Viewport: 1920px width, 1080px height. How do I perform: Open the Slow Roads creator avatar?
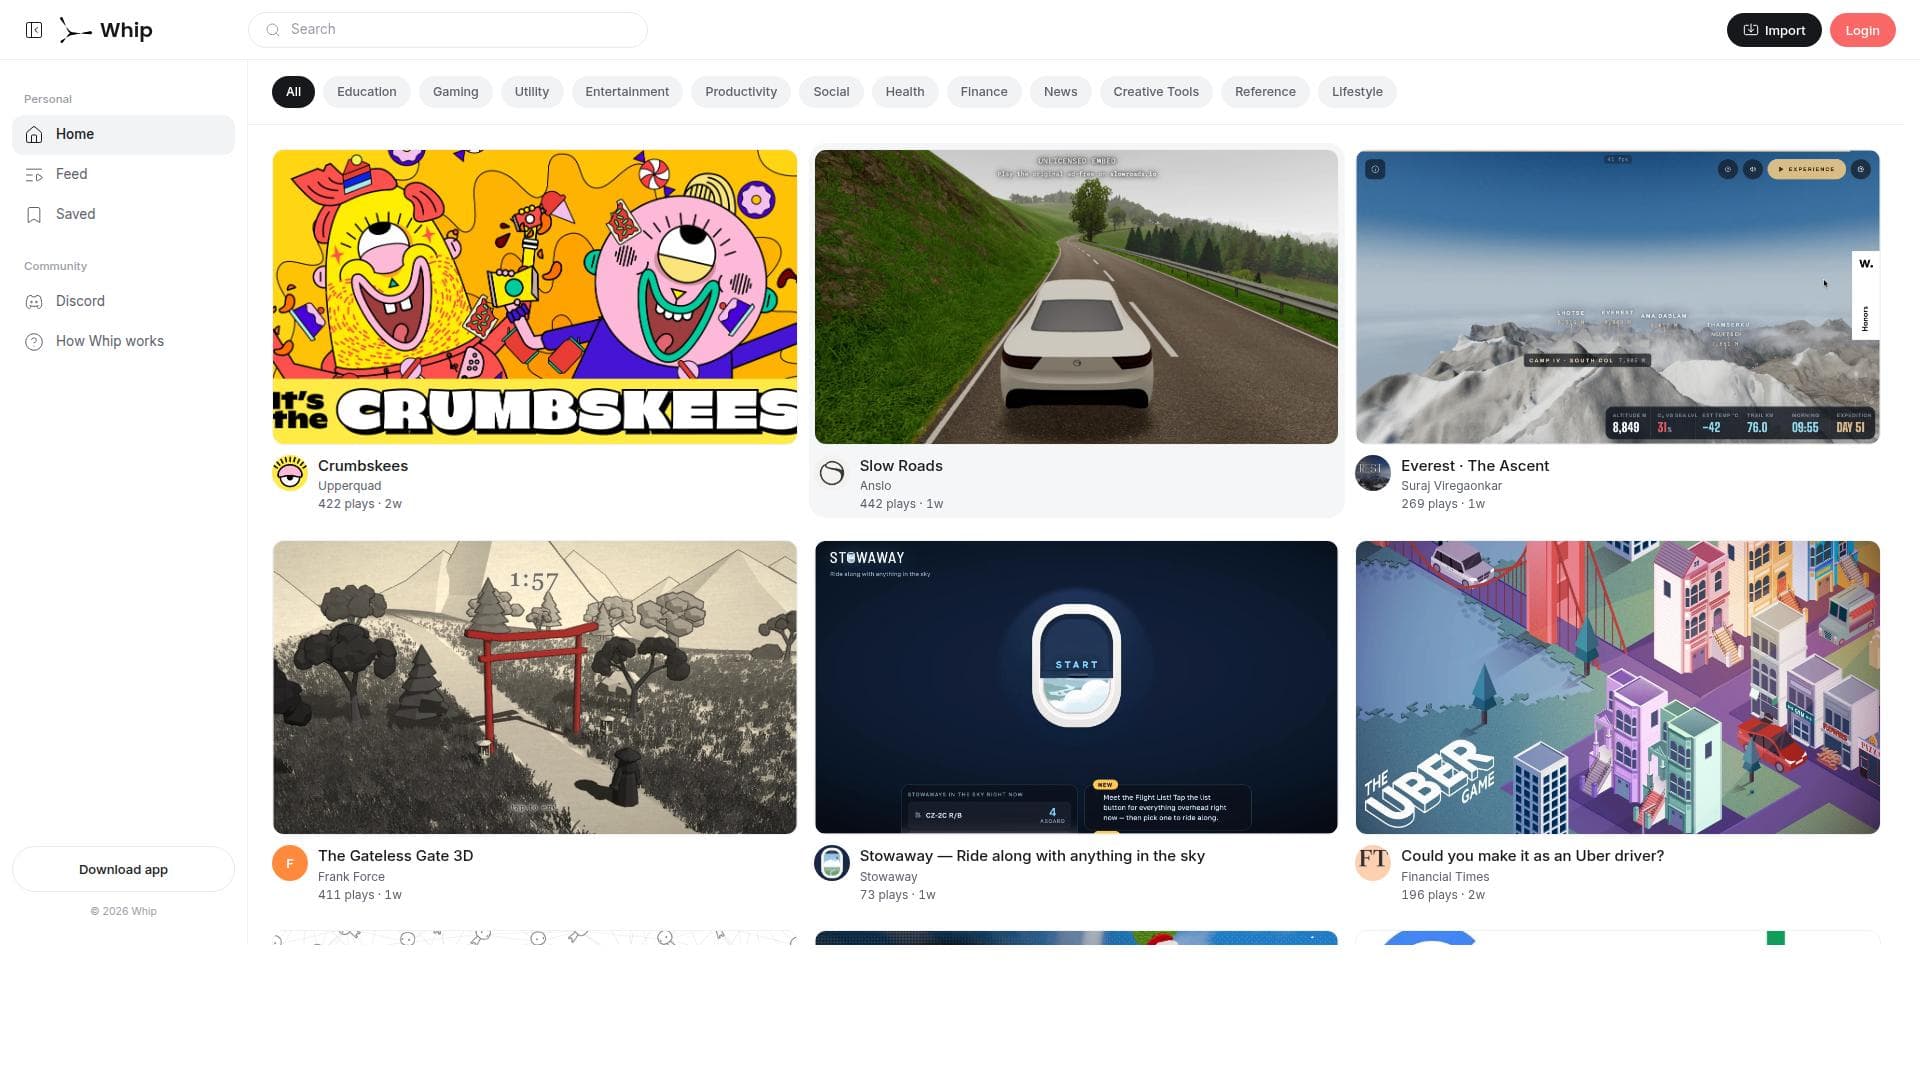tap(832, 473)
